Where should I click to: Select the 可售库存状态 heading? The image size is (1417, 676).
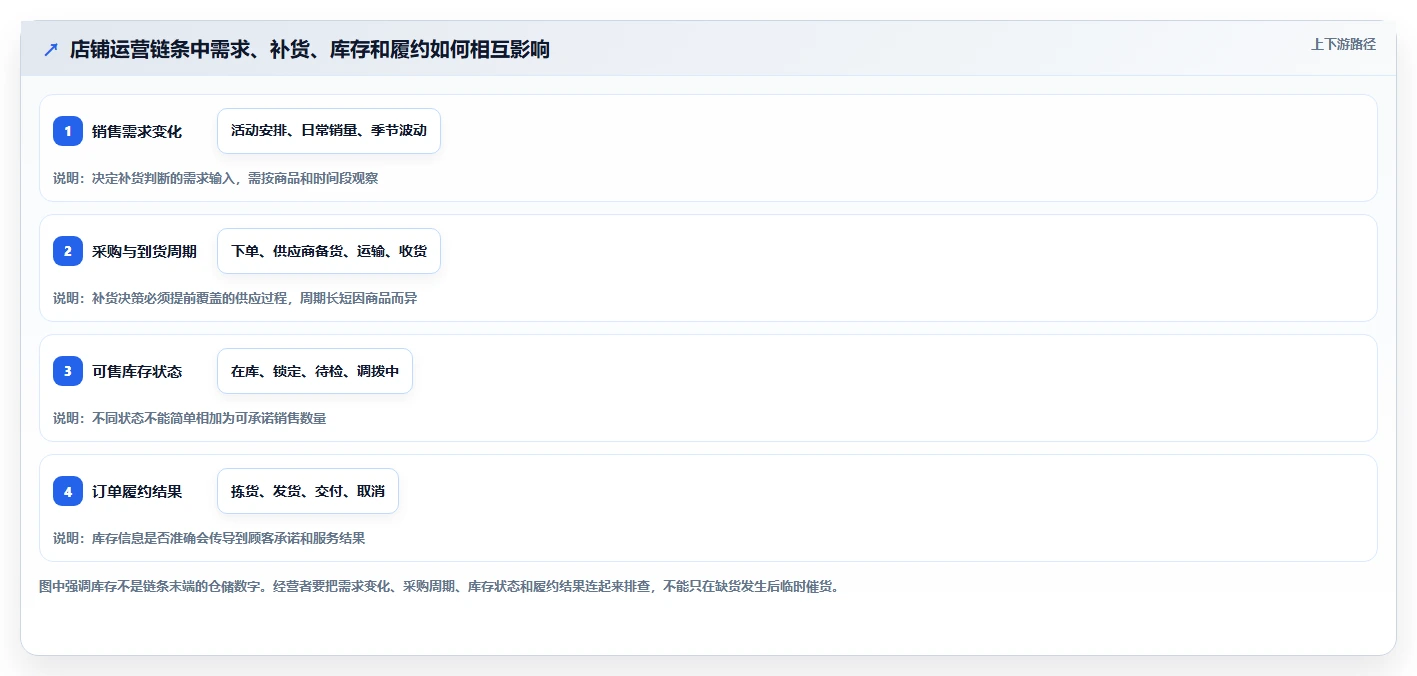(x=137, y=371)
